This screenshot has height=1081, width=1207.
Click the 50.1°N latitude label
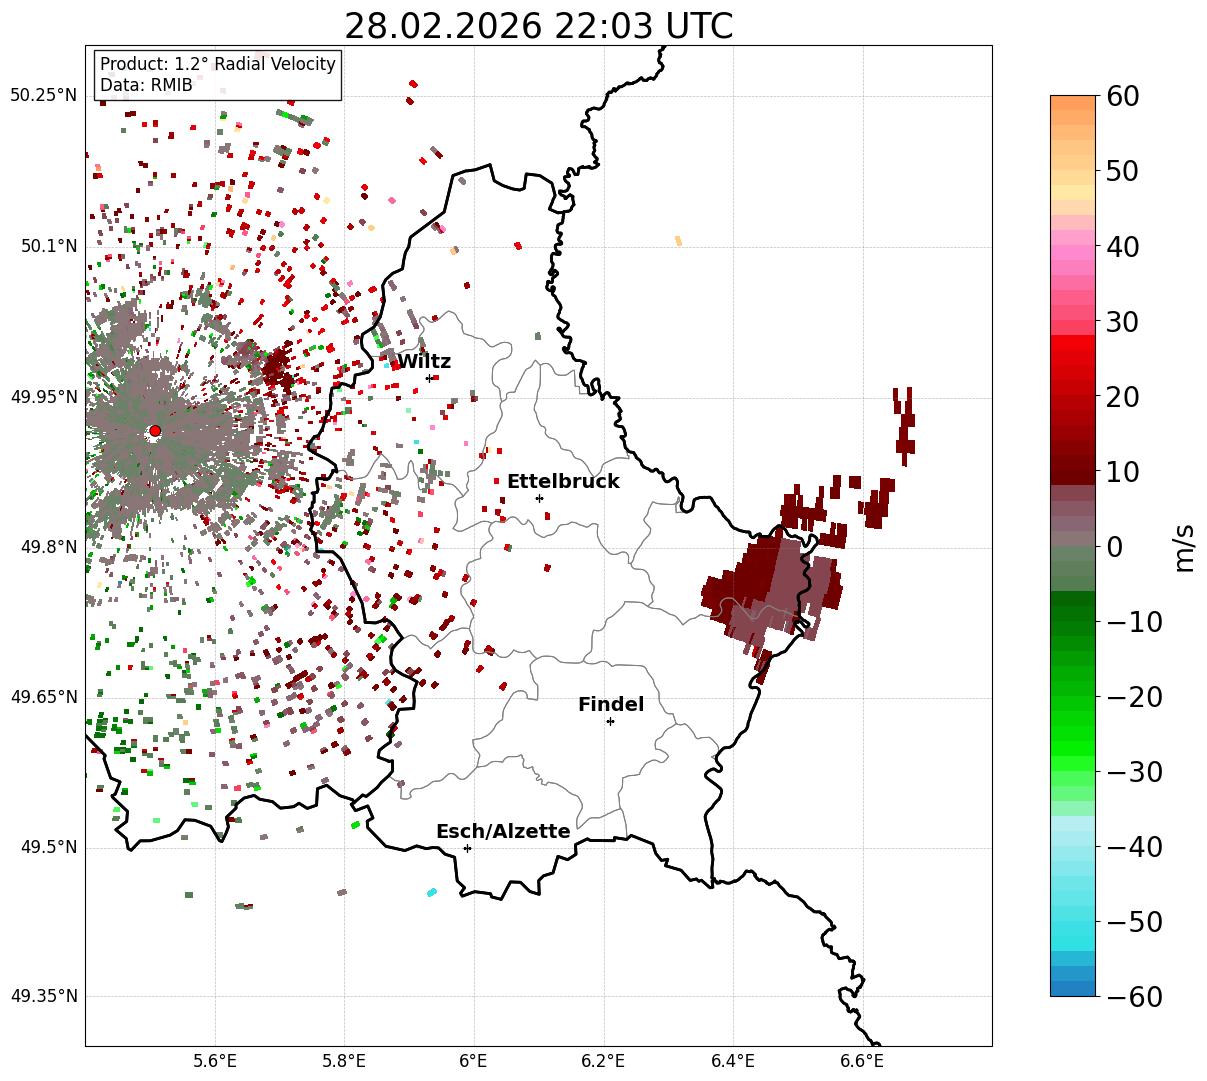click(48, 246)
